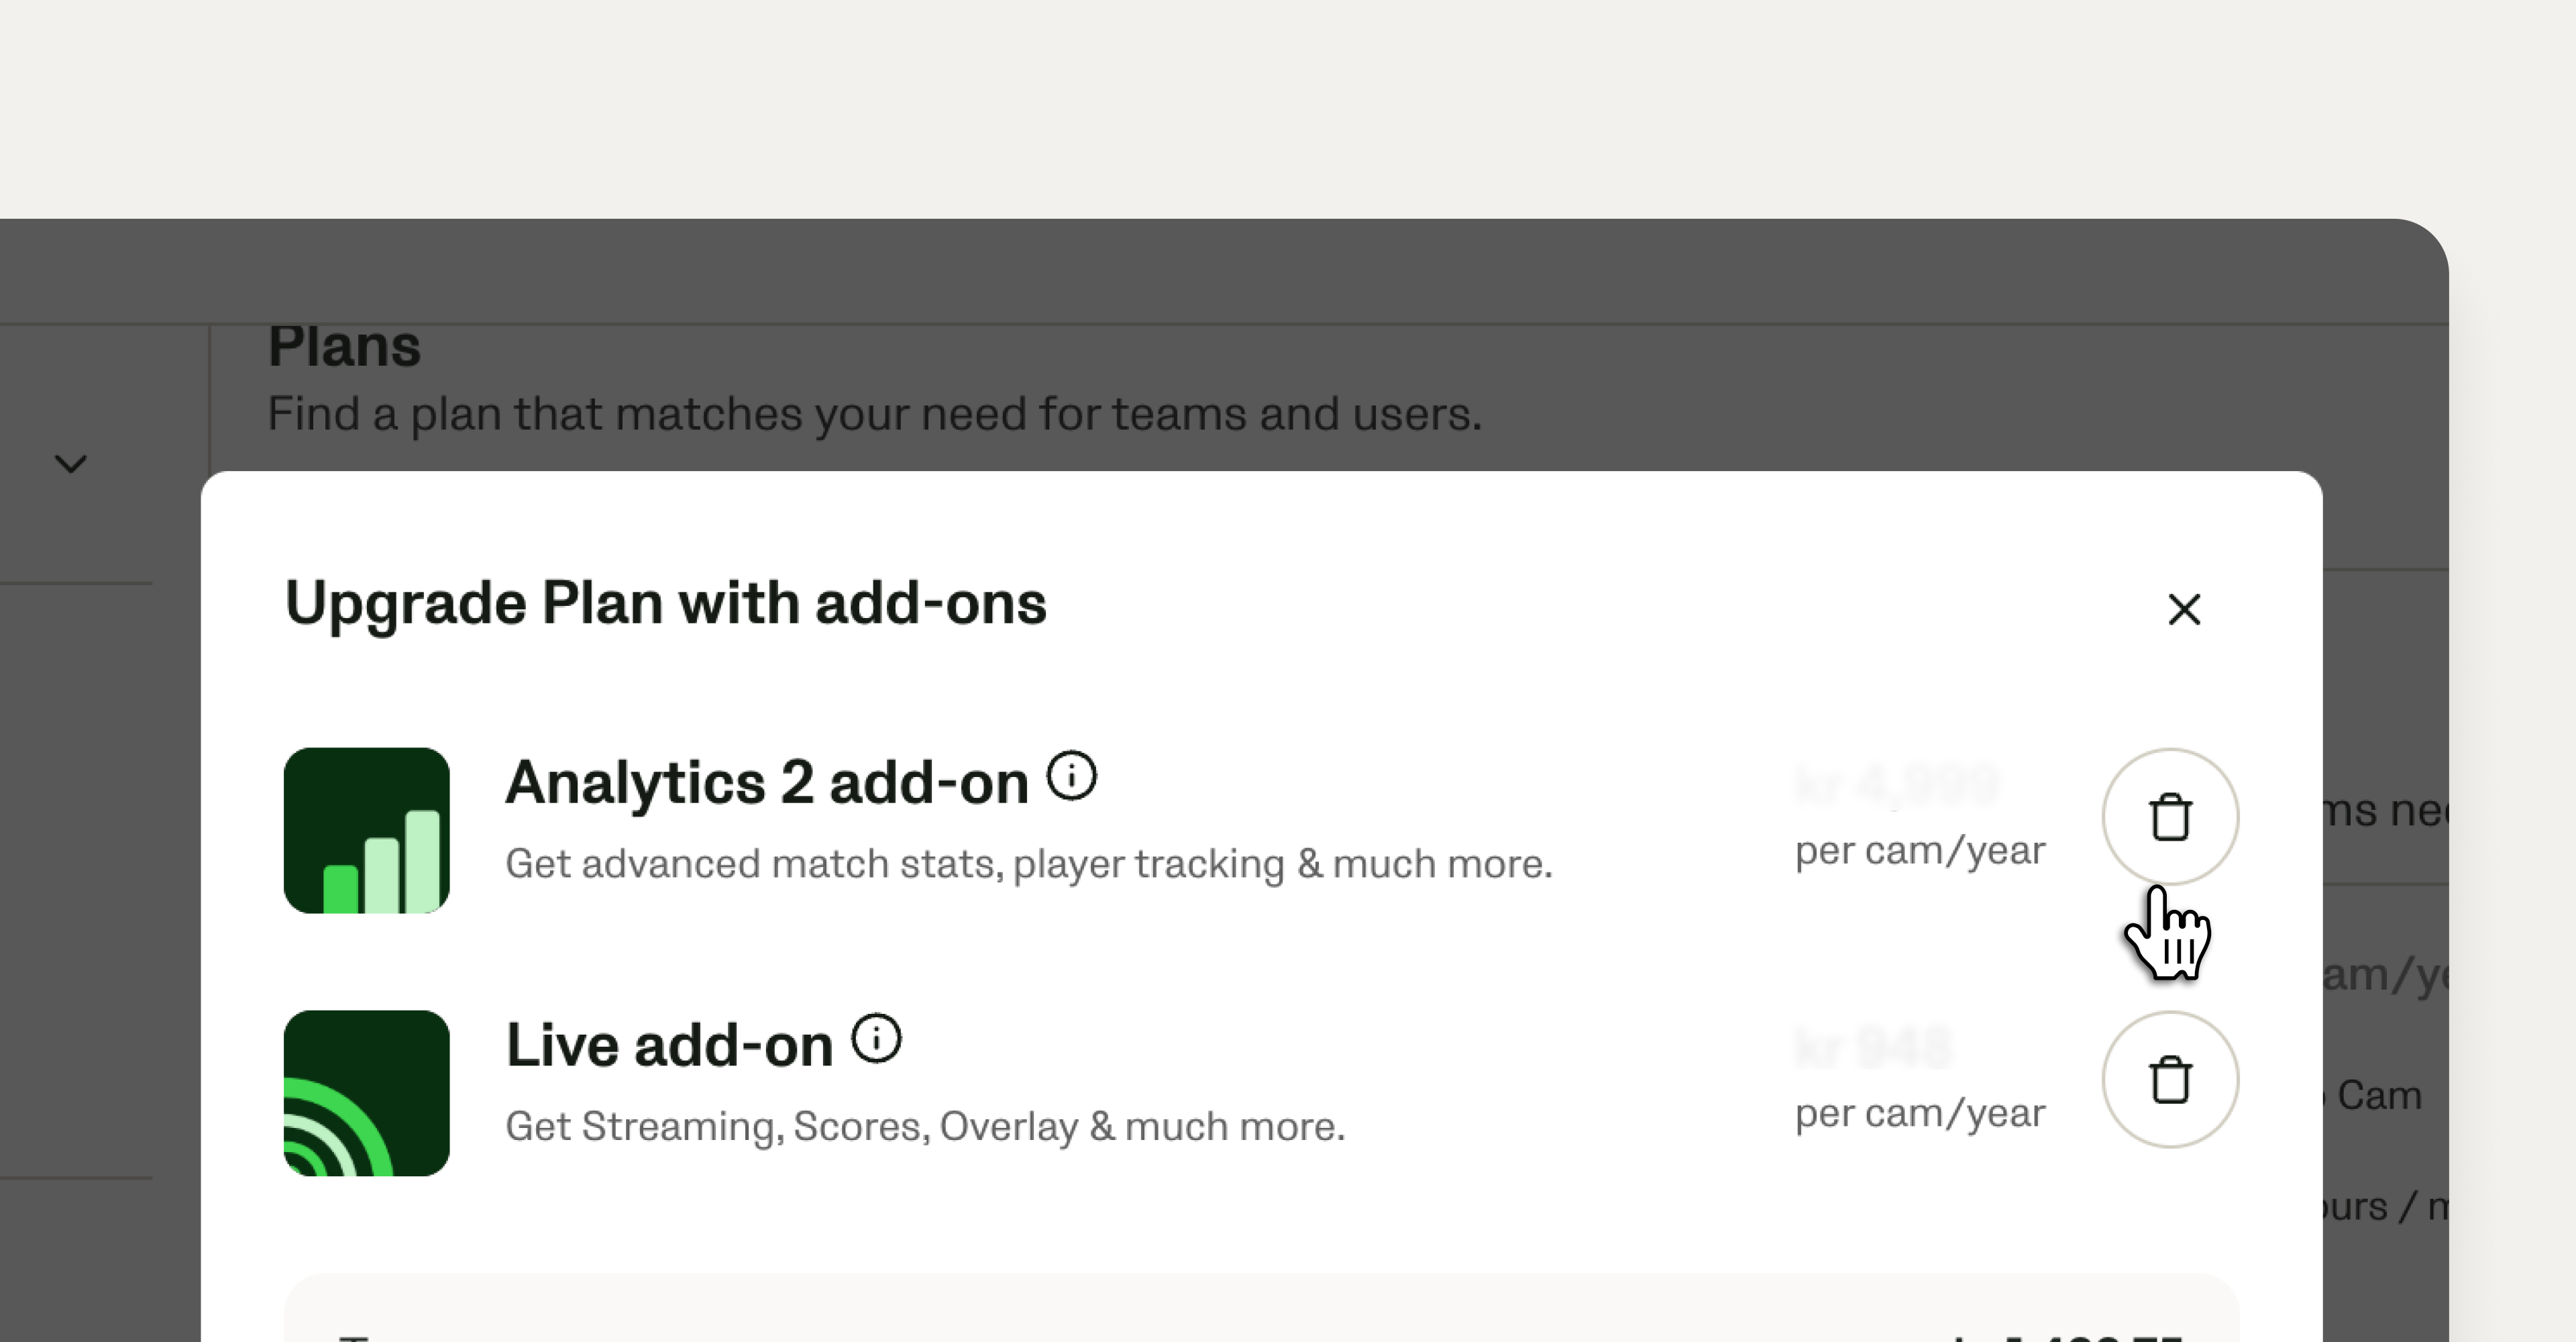Click "Get Streaming, Scores, Overlay" description
The image size is (2576, 1342).
coord(925,1127)
